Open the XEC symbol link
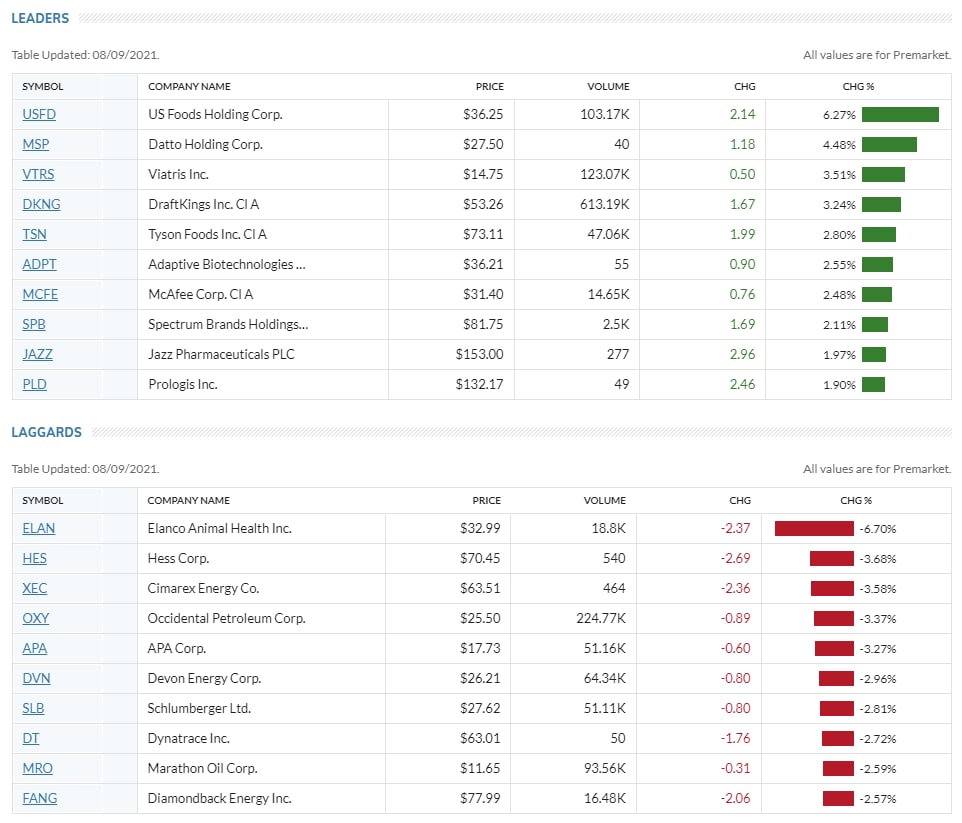962x823 pixels. click(x=34, y=589)
